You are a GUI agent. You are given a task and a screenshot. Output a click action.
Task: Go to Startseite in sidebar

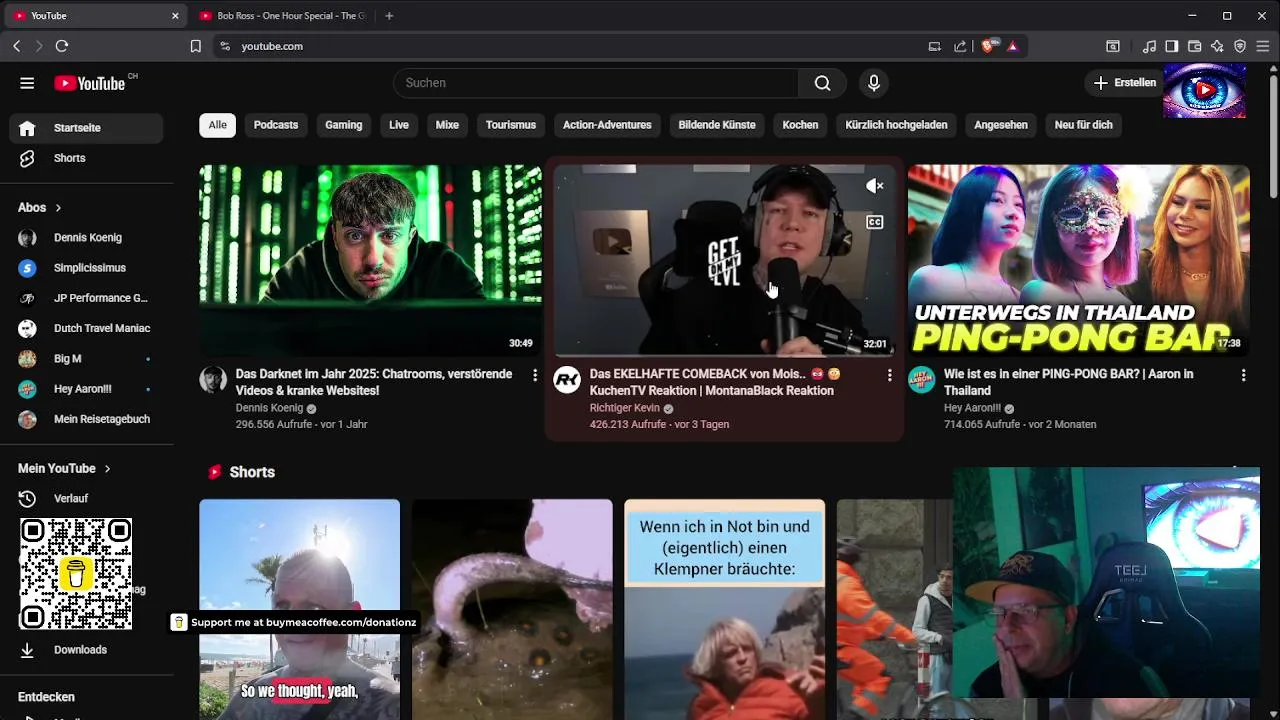point(86,128)
